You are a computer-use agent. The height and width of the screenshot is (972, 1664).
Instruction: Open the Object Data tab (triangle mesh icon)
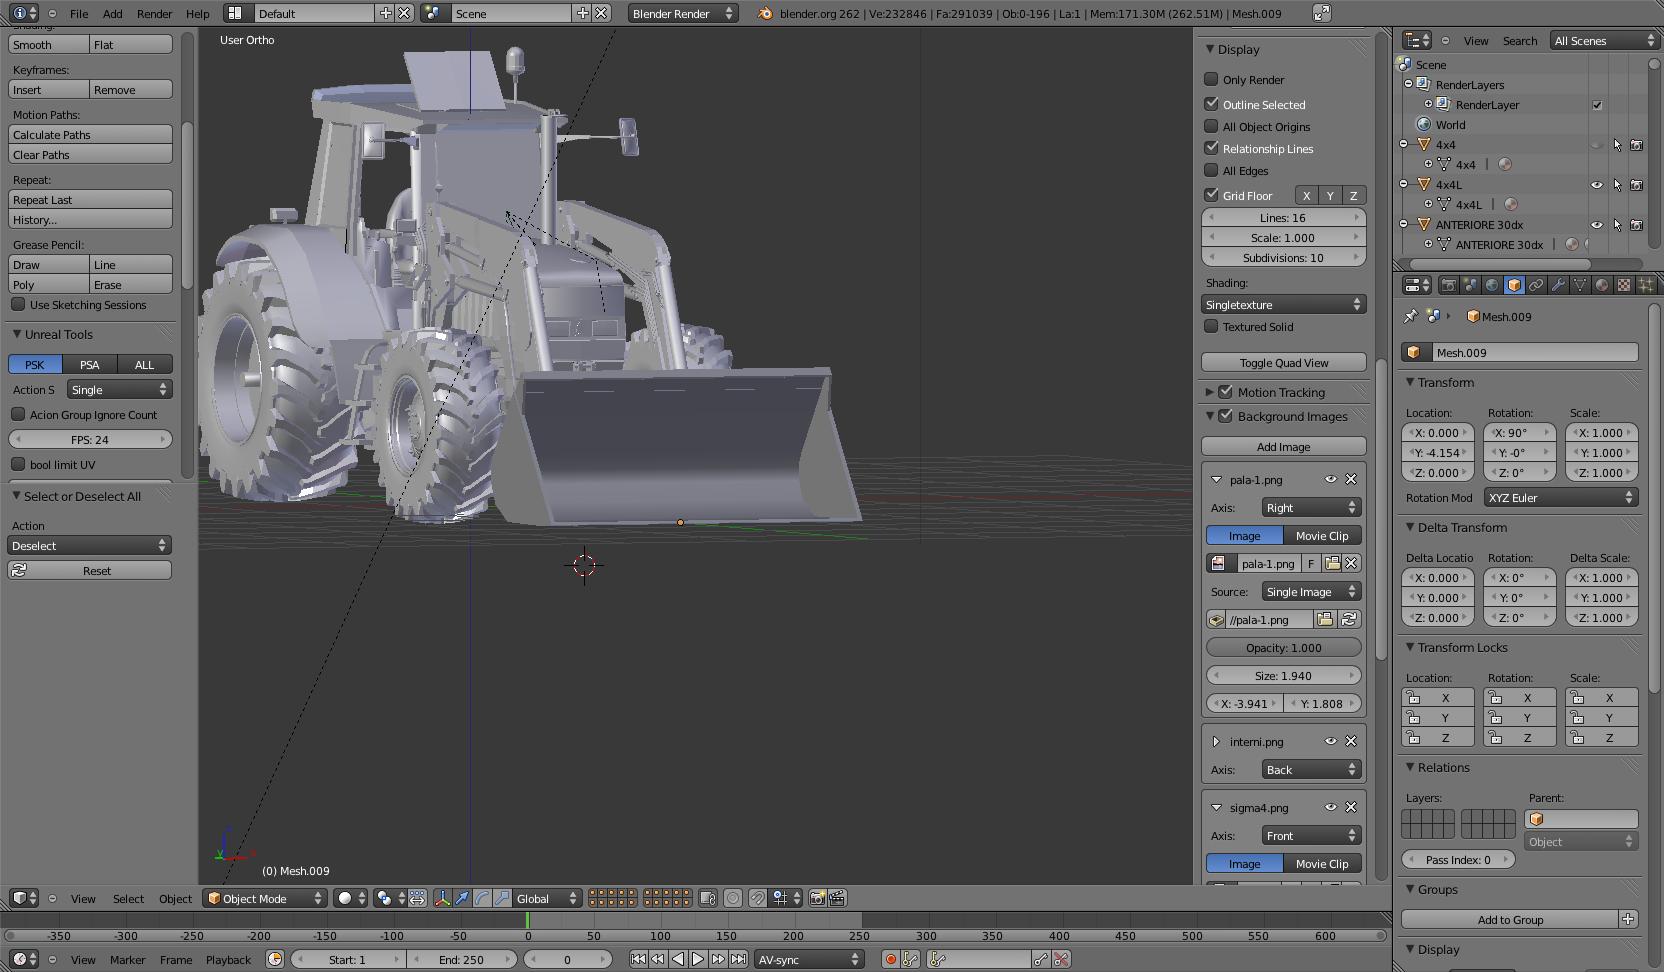point(1580,285)
